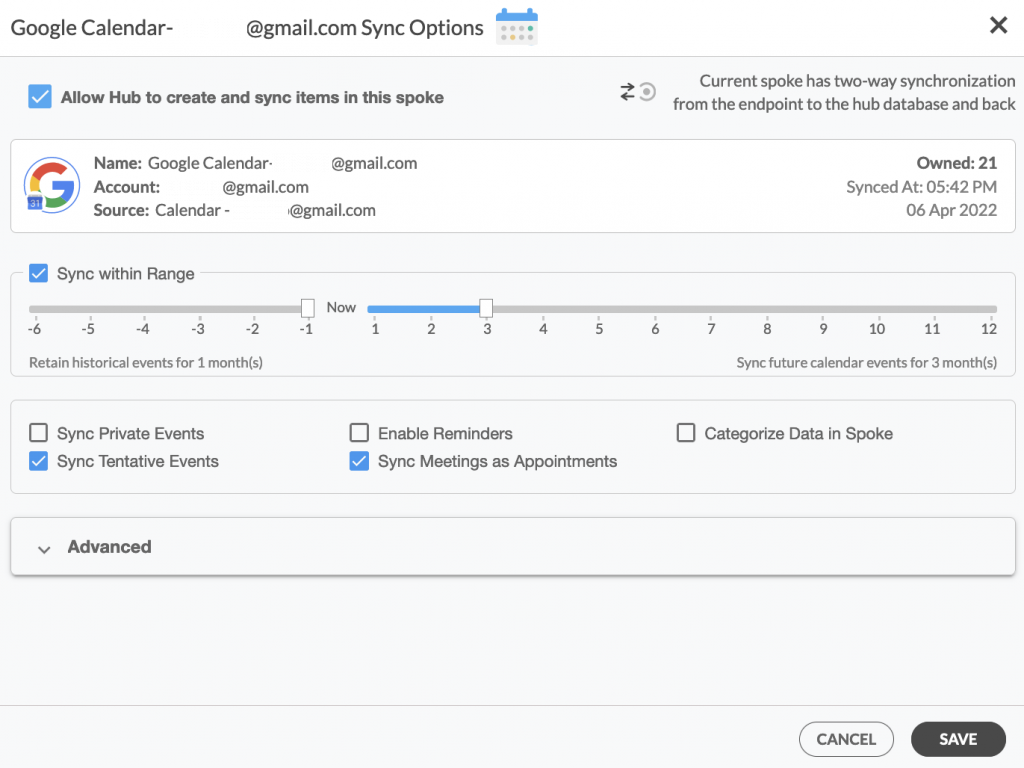Click the blue filled future slider track
1024x768 pixels.
click(x=423, y=309)
